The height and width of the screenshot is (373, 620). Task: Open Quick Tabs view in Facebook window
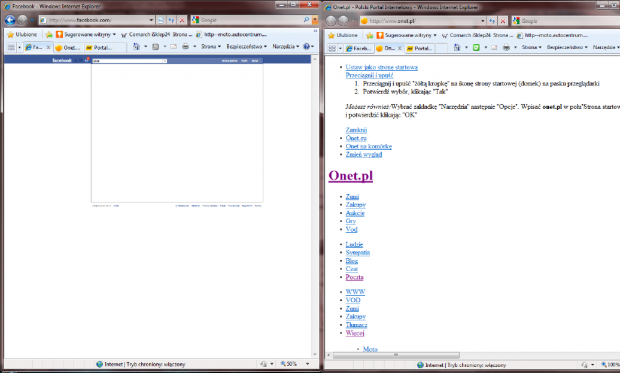coord(11,47)
